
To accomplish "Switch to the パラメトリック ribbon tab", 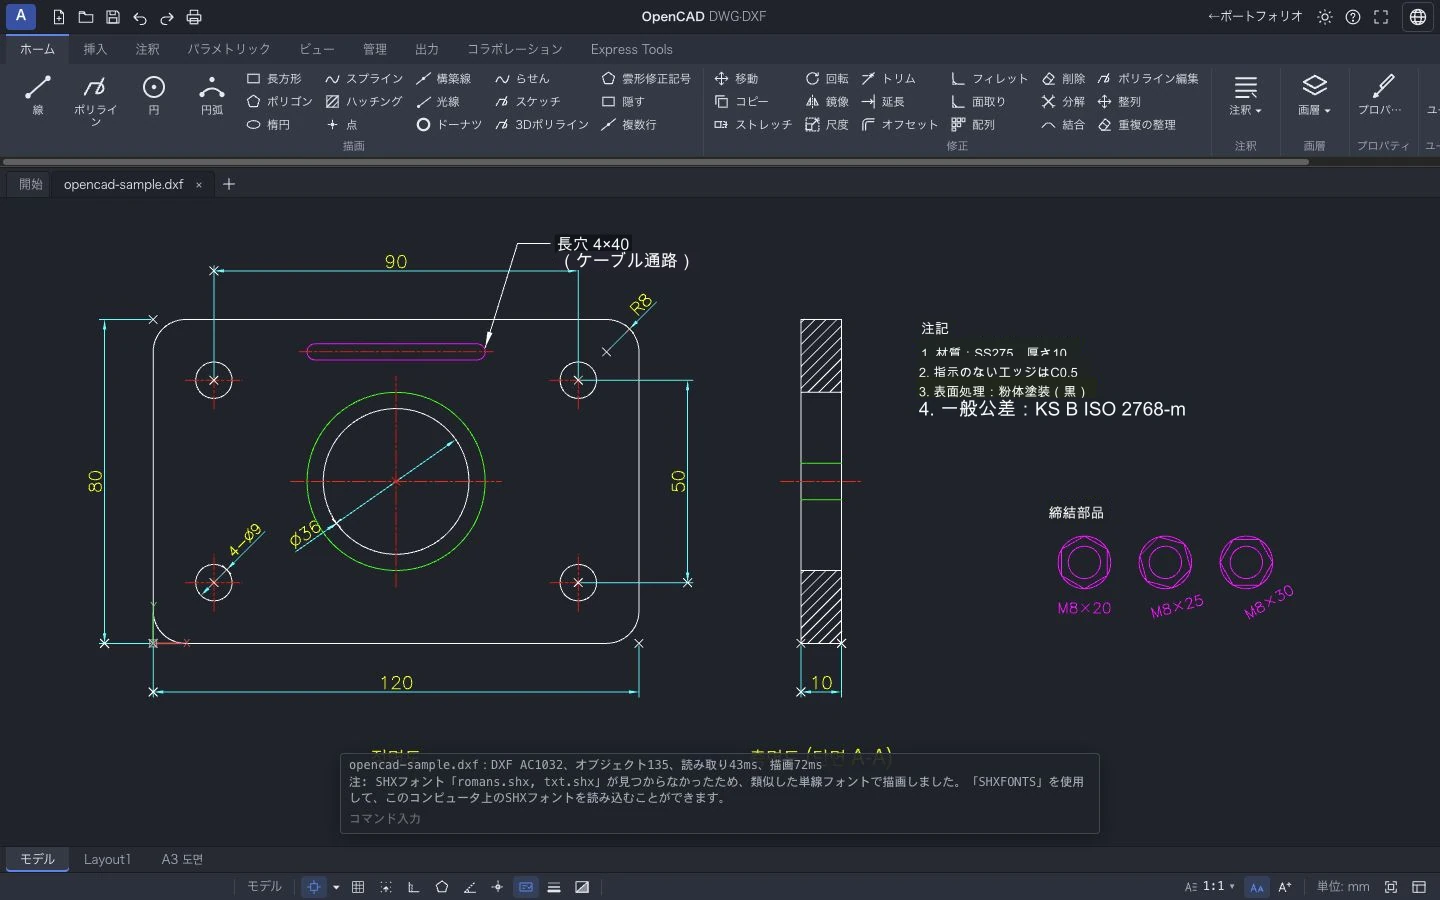I will (229, 49).
